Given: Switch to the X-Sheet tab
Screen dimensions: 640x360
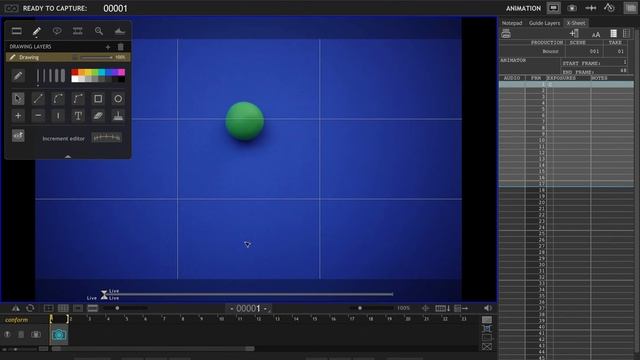Looking at the screenshot, I should pyautogui.click(x=576, y=23).
